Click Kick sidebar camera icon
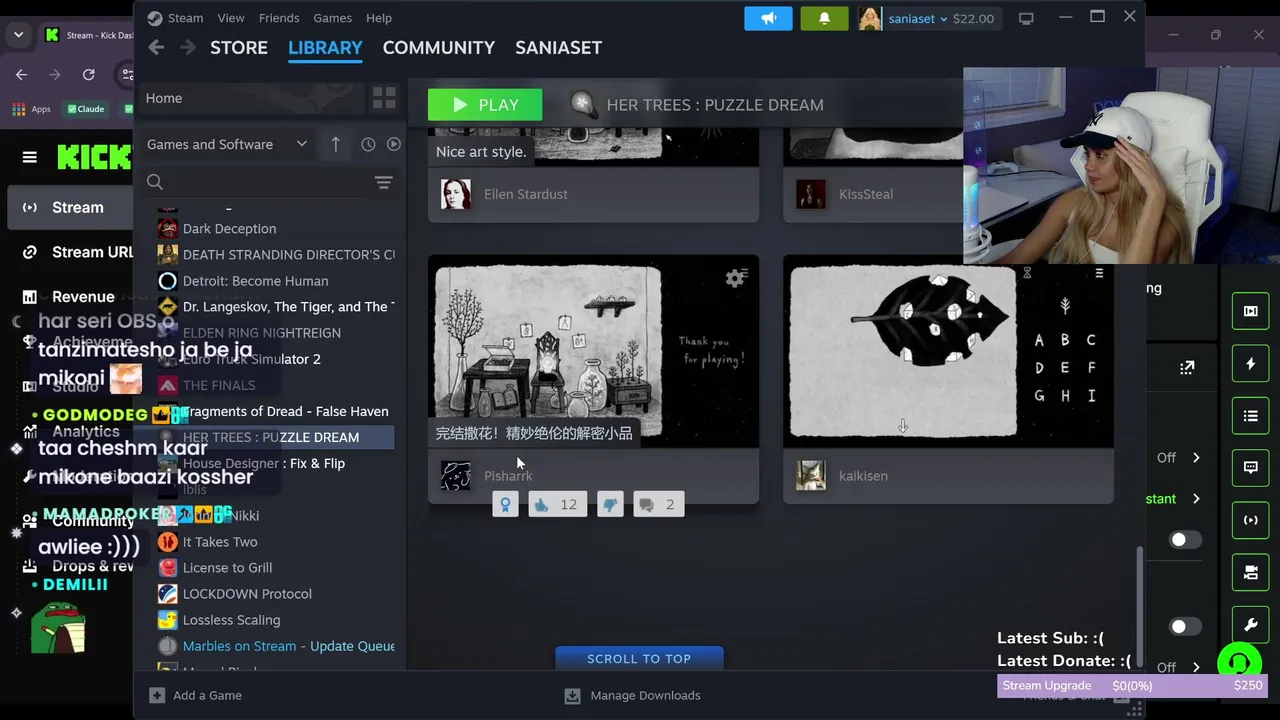 tap(1251, 572)
